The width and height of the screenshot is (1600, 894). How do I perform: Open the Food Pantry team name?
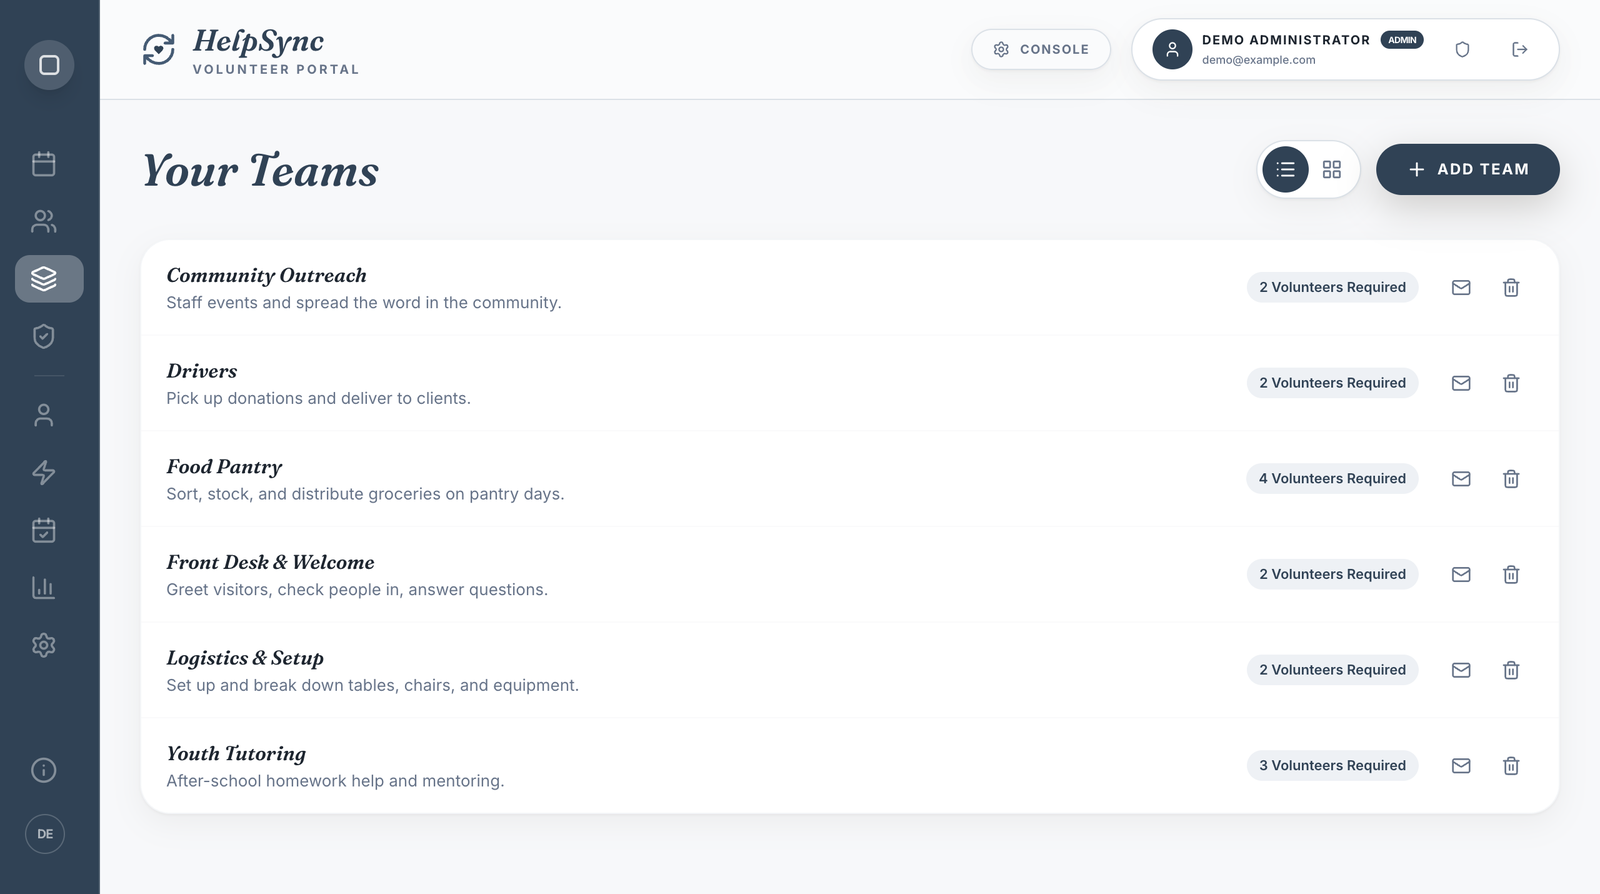click(x=224, y=467)
